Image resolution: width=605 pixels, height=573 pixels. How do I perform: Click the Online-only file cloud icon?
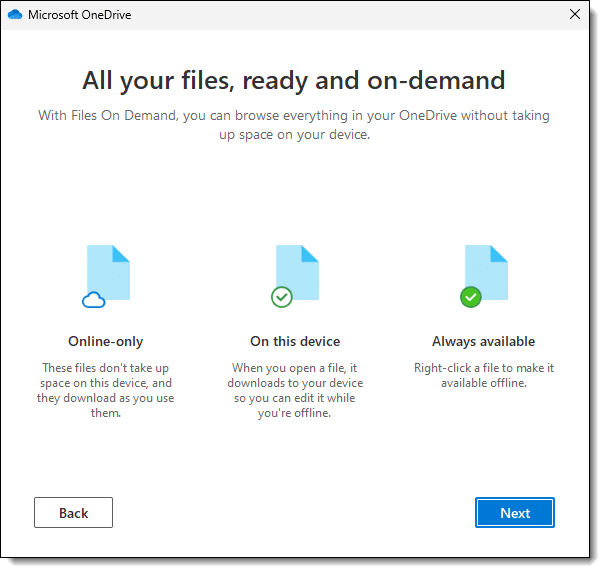pyautogui.click(x=106, y=276)
